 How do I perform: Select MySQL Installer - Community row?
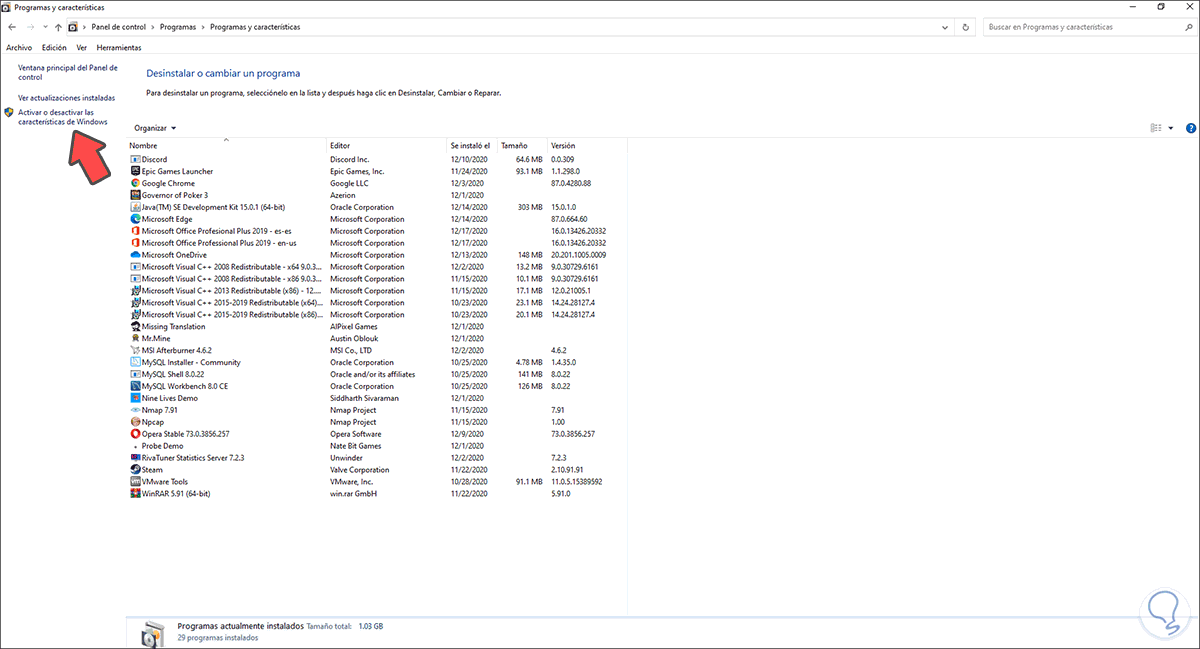pyautogui.click(x=378, y=363)
